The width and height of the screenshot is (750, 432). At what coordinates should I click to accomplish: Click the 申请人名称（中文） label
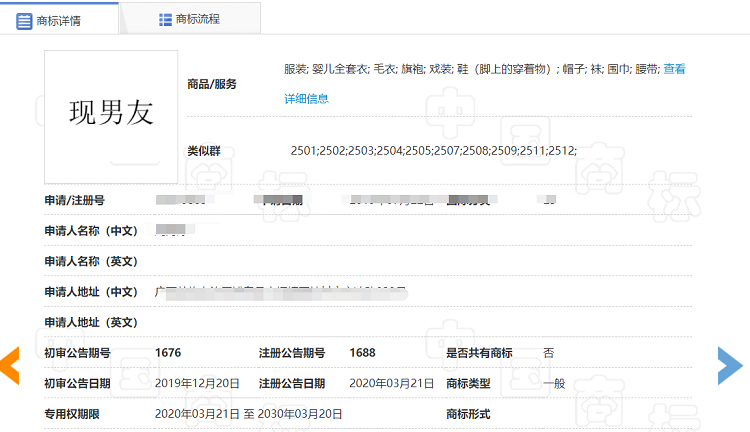[91, 231]
